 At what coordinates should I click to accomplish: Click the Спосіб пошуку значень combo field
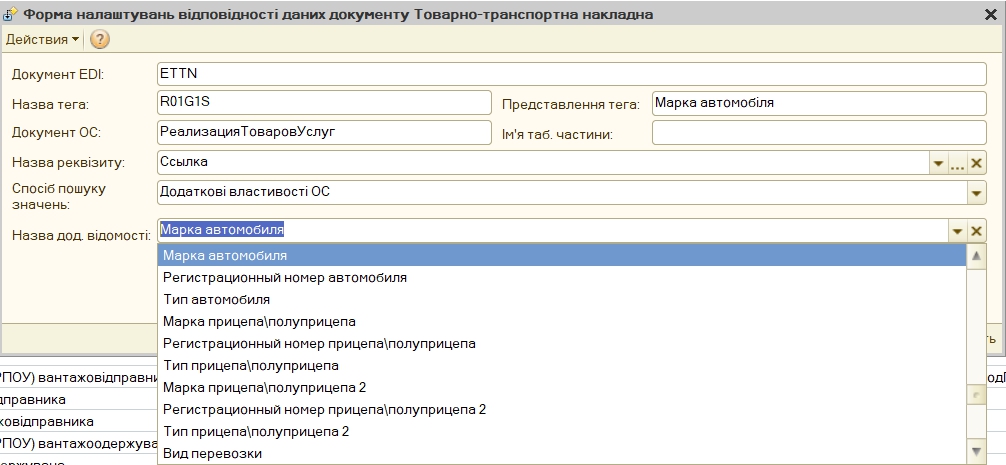562,192
